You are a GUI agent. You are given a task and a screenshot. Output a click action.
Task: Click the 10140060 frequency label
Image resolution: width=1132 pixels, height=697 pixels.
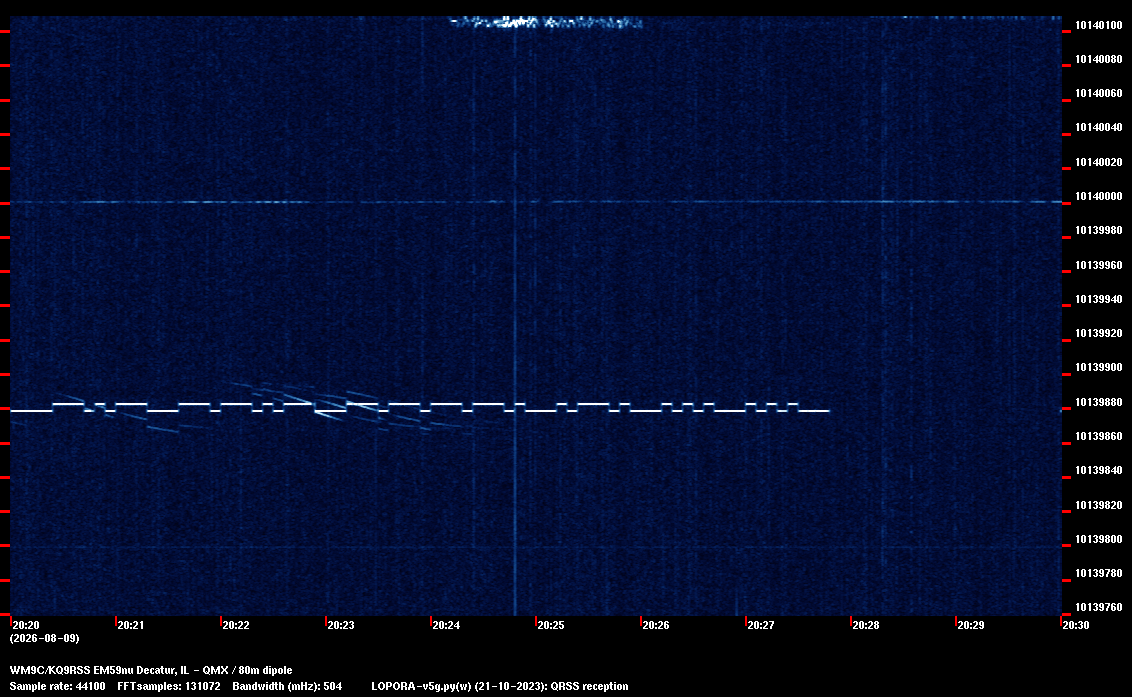[1098, 93]
